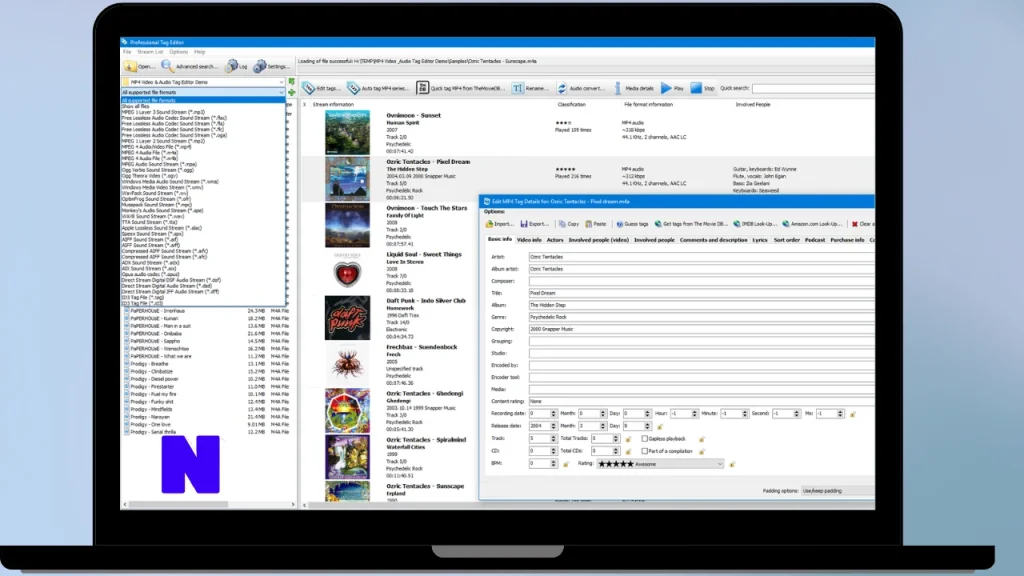The height and width of the screenshot is (576, 1024).
Task: Click the Track number spinner arrows
Action: [553, 439]
